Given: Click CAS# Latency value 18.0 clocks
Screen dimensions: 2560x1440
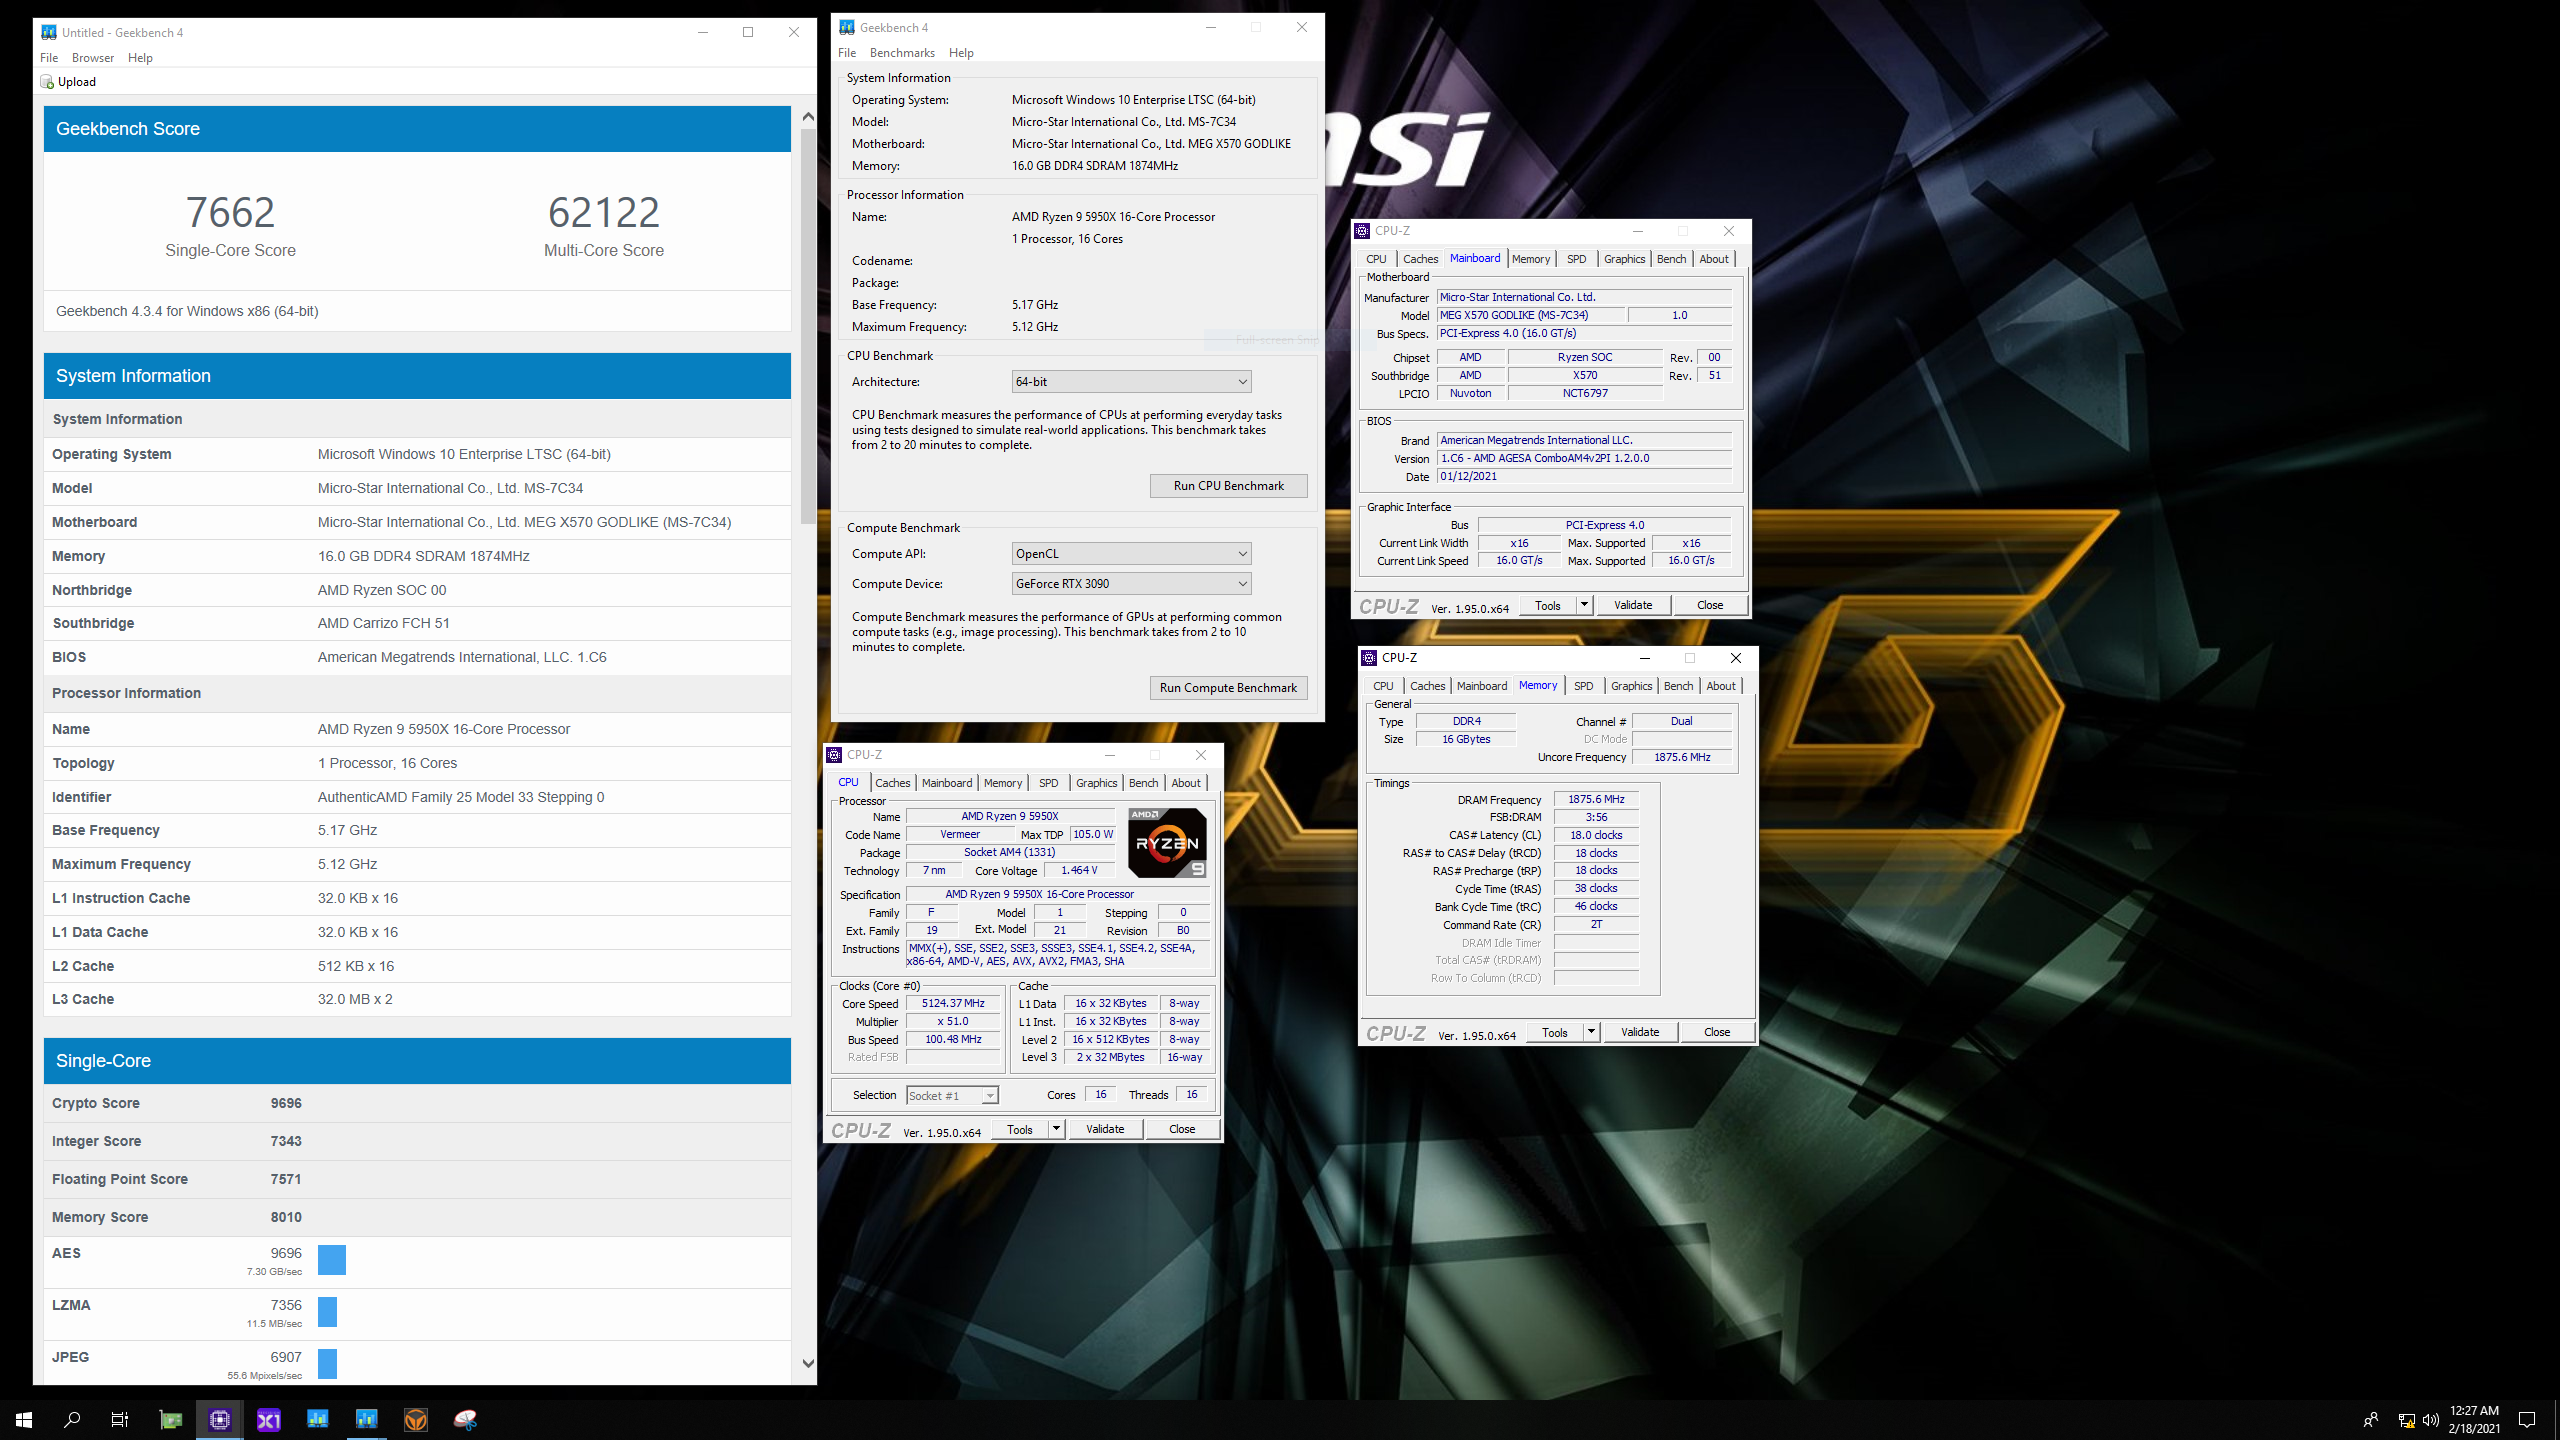Looking at the screenshot, I should (1597, 835).
